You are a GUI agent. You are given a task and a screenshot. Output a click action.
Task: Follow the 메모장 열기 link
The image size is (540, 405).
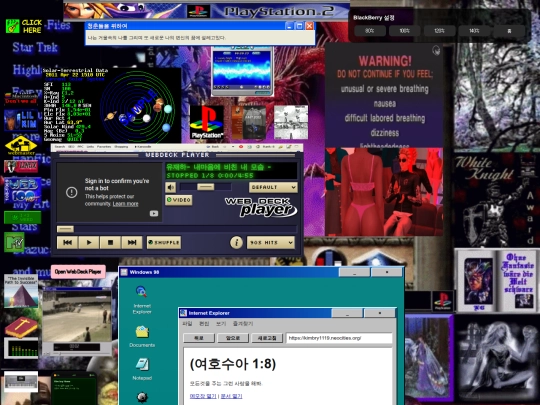pyautogui.click(x=203, y=396)
